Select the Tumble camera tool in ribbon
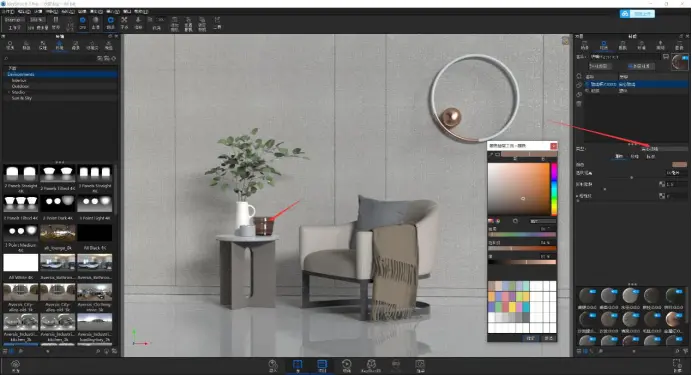This screenshot has width=692, height=375. 110,22
